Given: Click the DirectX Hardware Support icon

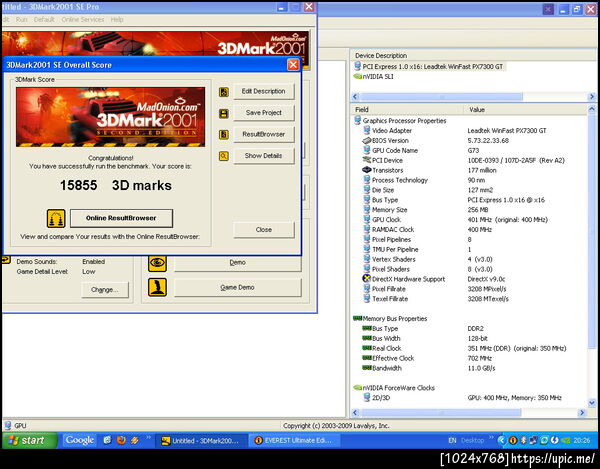Looking at the screenshot, I should pyautogui.click(x=367, y=279).
